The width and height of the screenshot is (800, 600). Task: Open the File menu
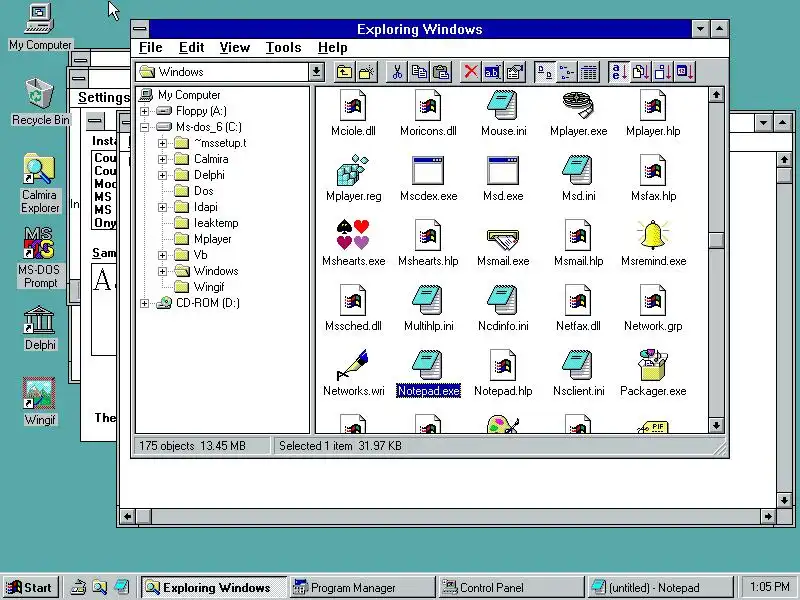151,47
